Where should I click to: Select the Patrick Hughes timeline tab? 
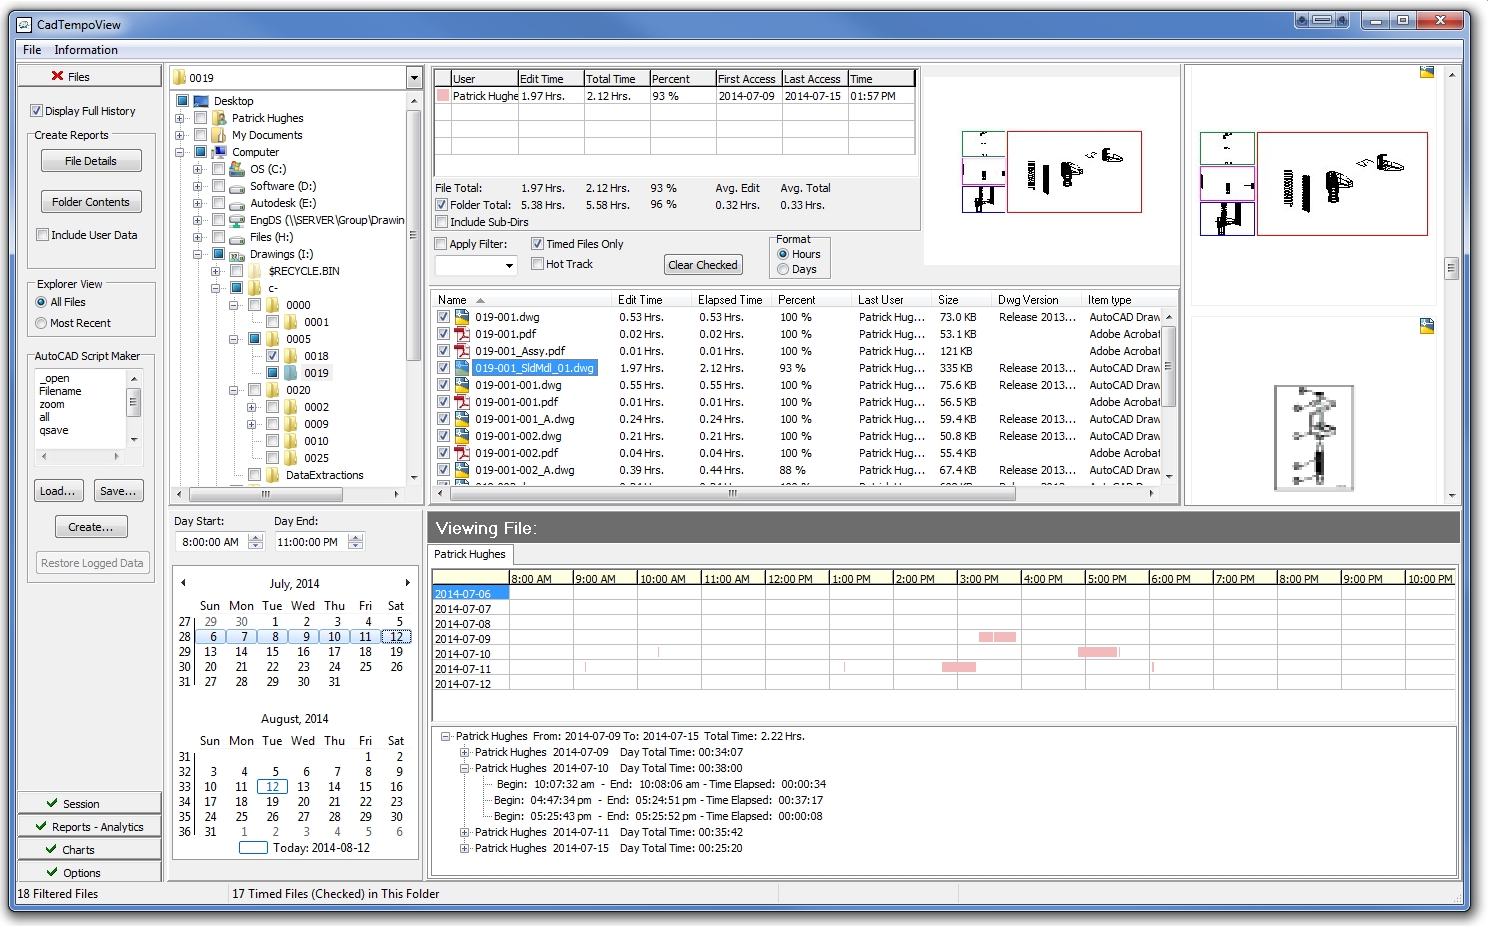[x=470, y=554]
